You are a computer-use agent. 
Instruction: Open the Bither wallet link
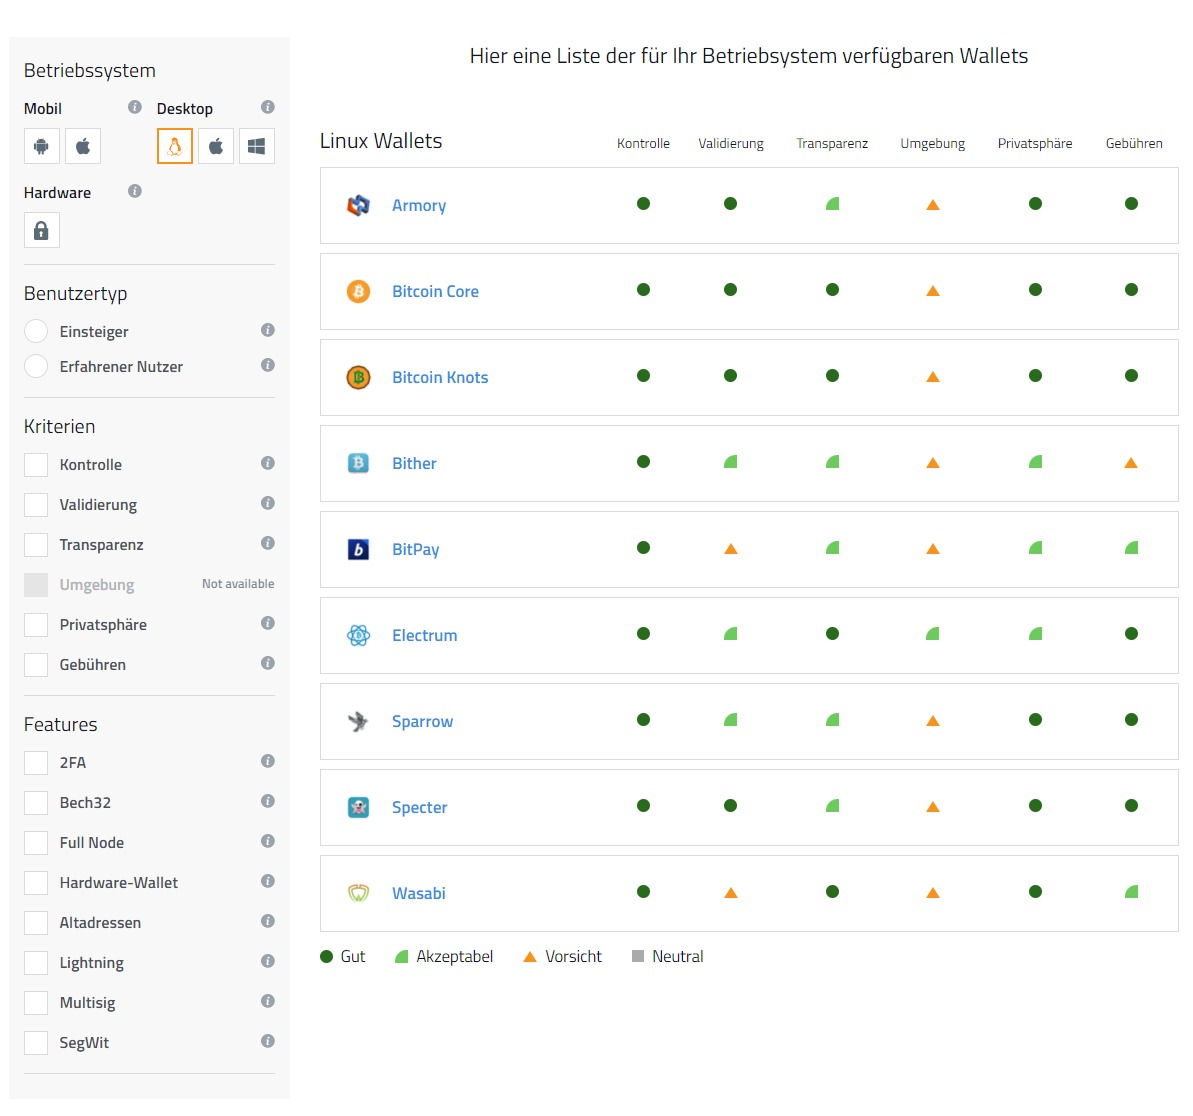[414, 463]
